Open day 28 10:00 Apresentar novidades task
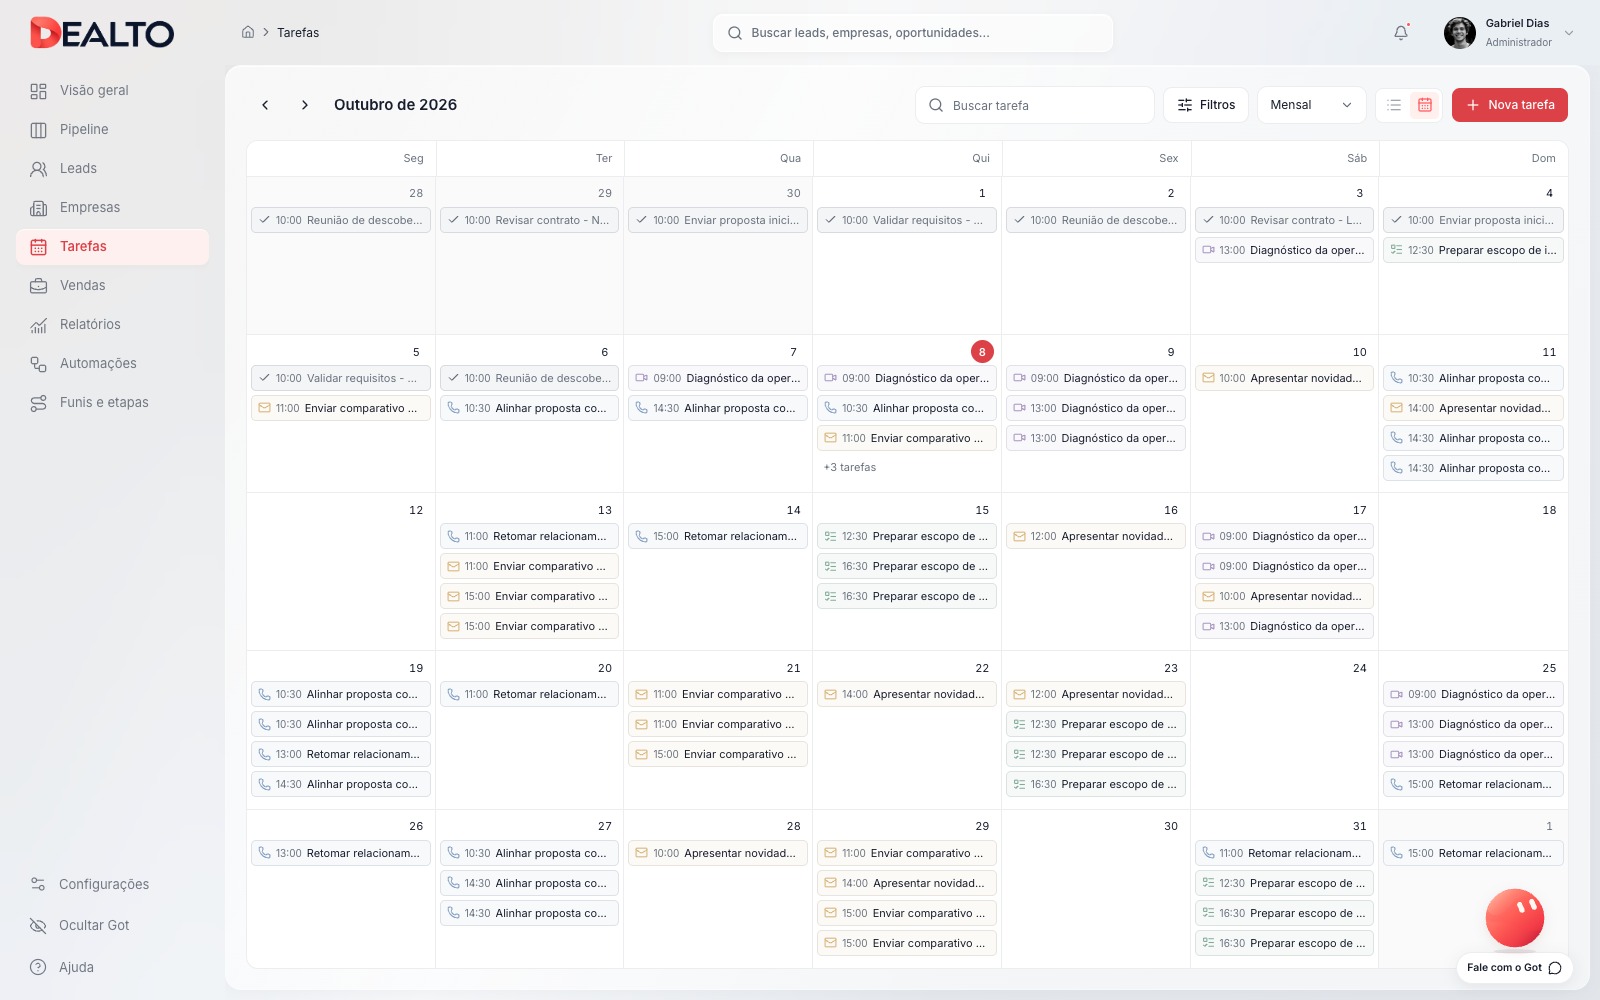Screen dimensions: 1600x1000 [x=718, y=853]
